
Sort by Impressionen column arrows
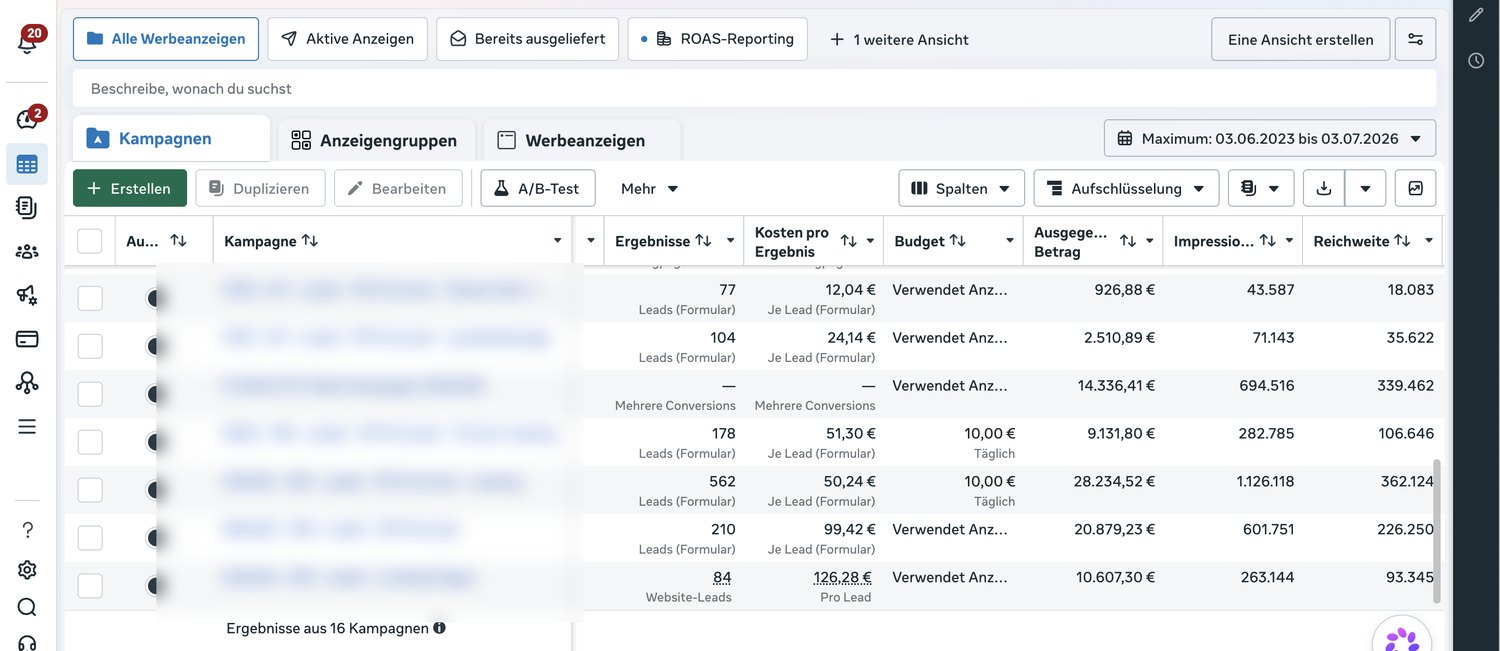1268,241
